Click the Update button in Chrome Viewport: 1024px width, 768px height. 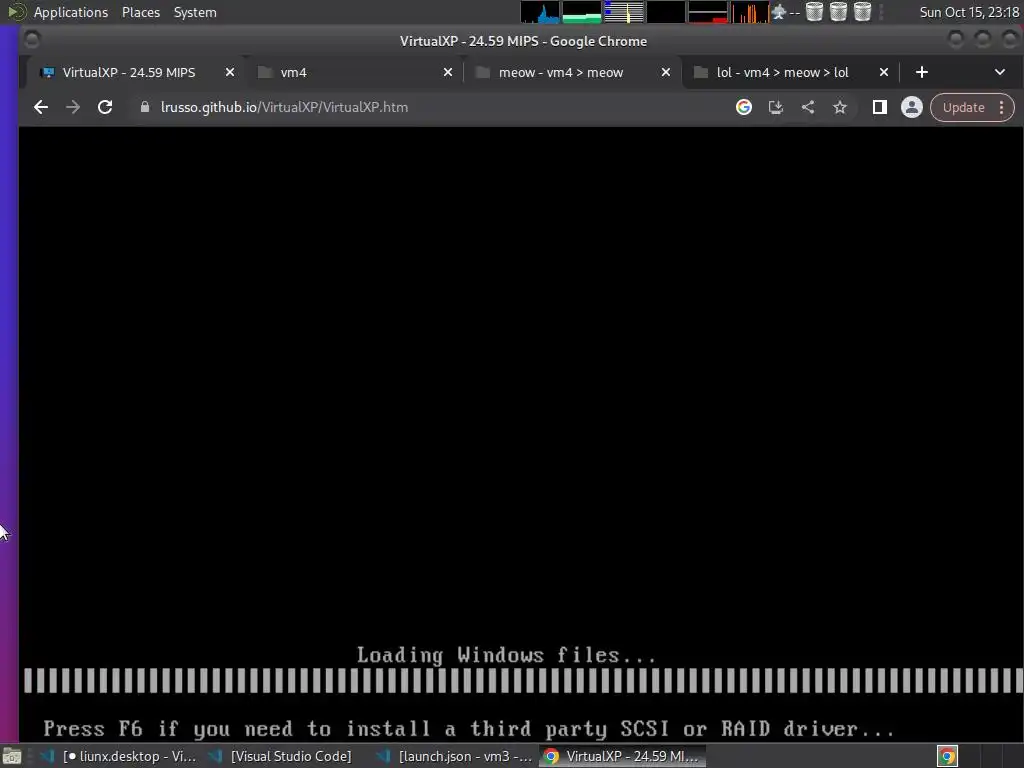click(963, 107)
